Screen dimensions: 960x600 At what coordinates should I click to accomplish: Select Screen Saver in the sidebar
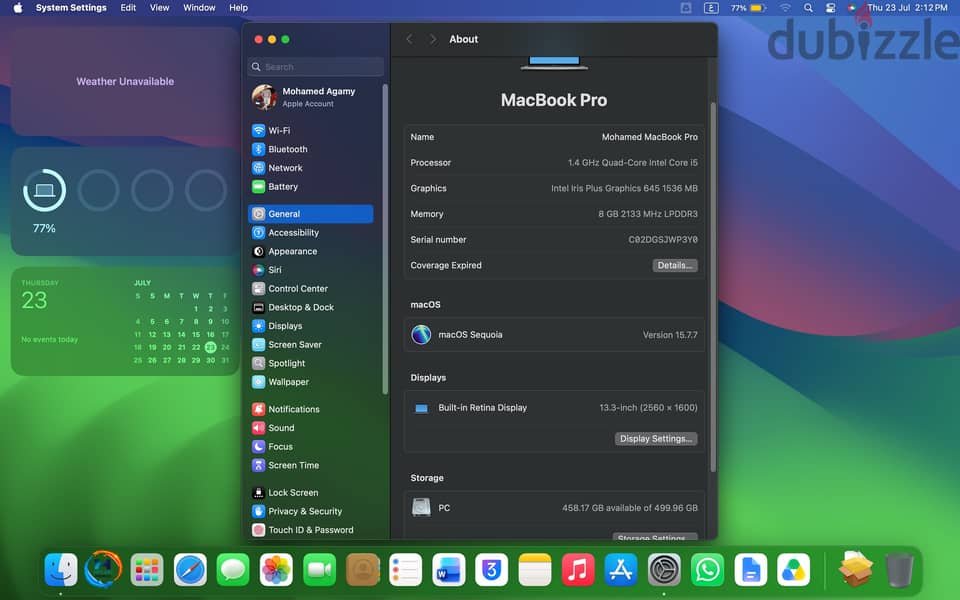(311, 345)
